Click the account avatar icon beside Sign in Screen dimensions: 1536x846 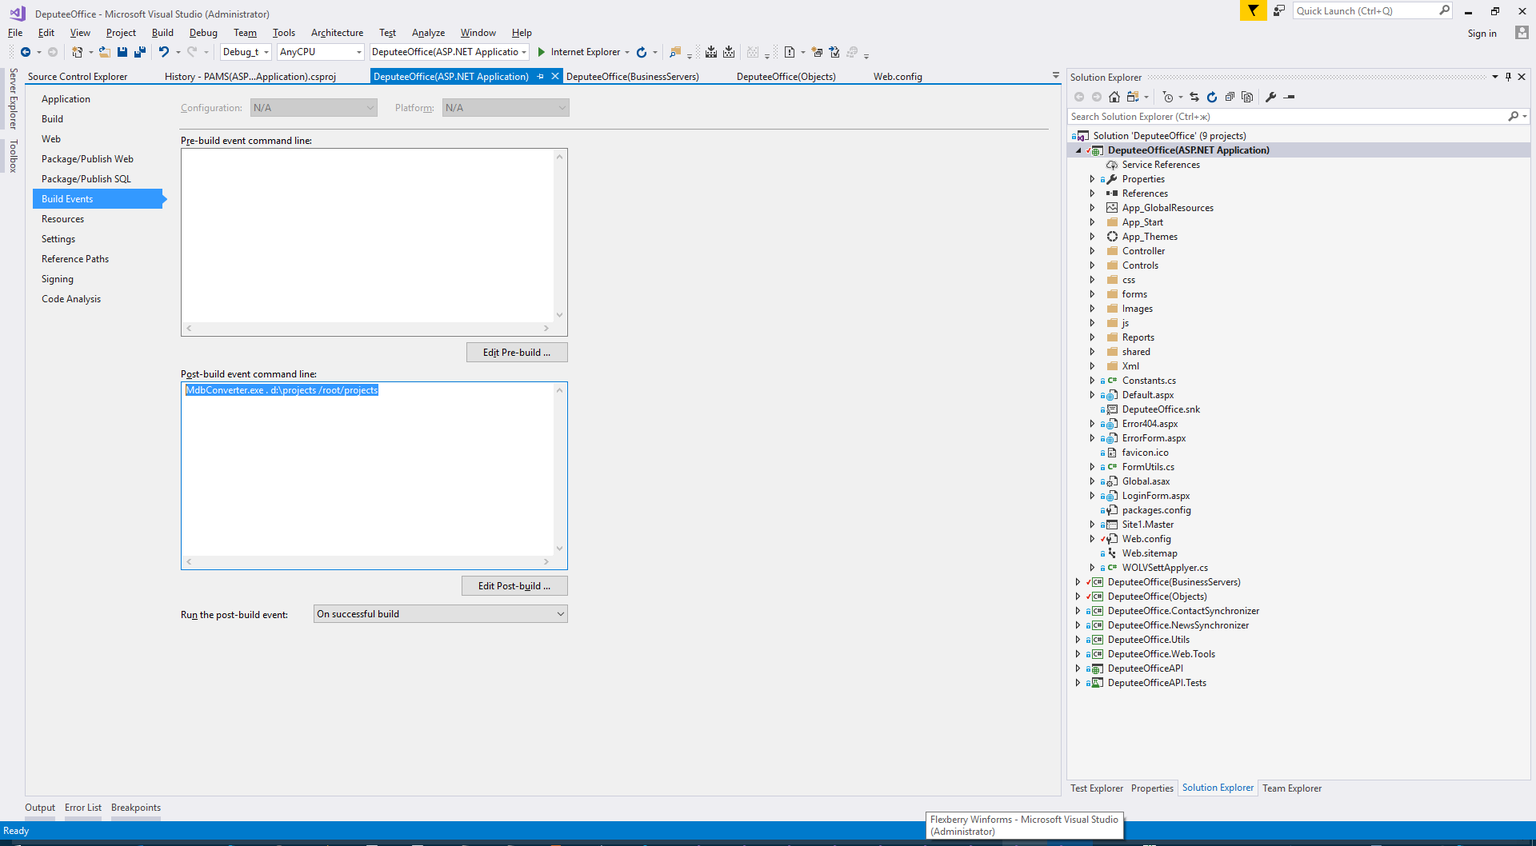[x=1522, y=32]
